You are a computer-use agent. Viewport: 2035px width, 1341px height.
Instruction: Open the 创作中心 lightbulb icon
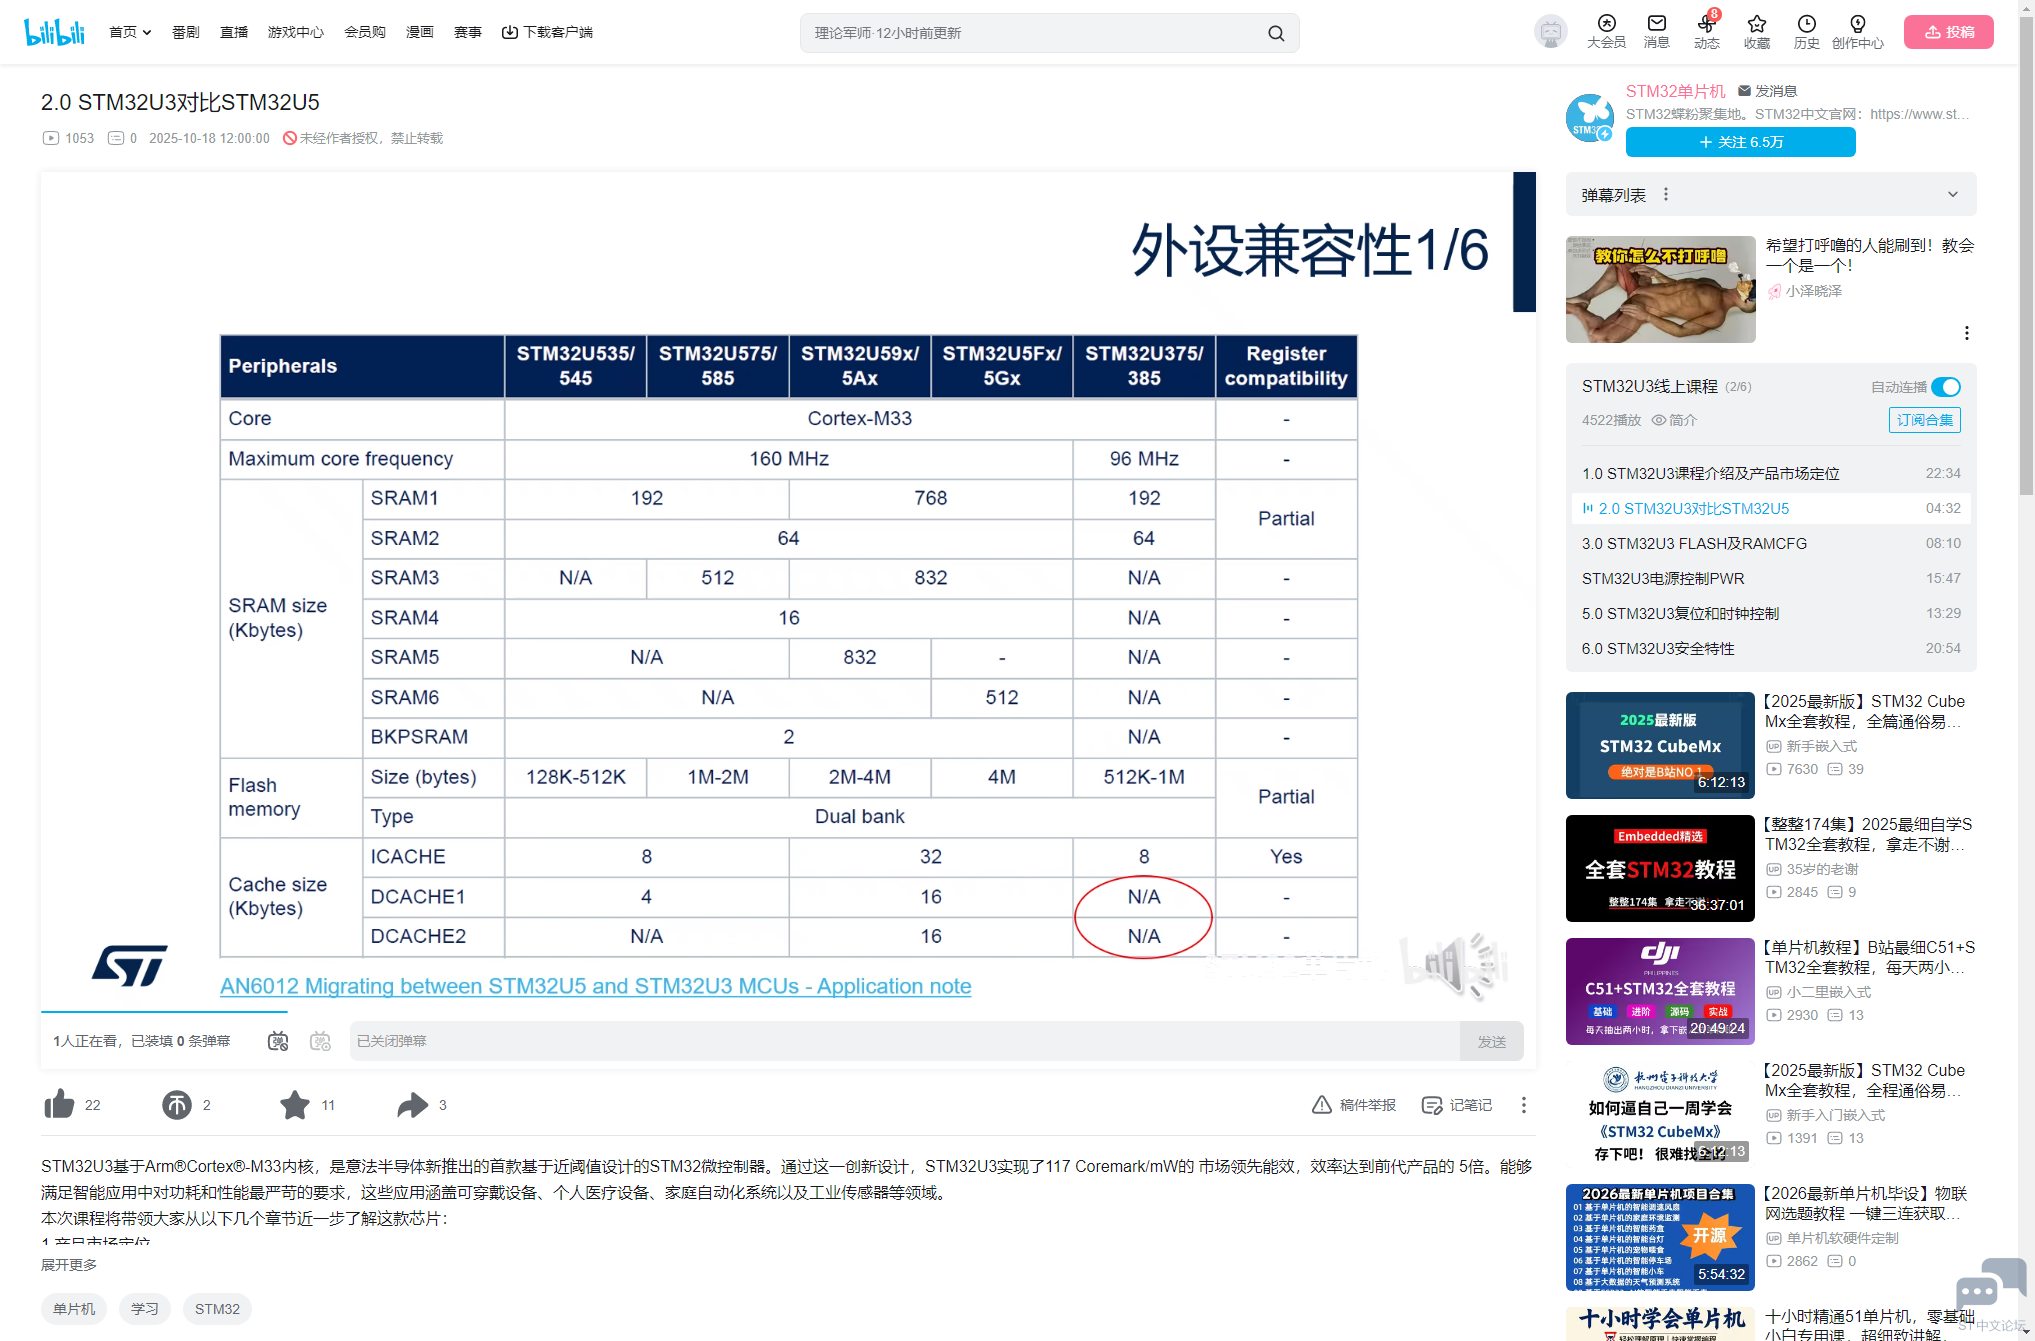coord(1858,32)
